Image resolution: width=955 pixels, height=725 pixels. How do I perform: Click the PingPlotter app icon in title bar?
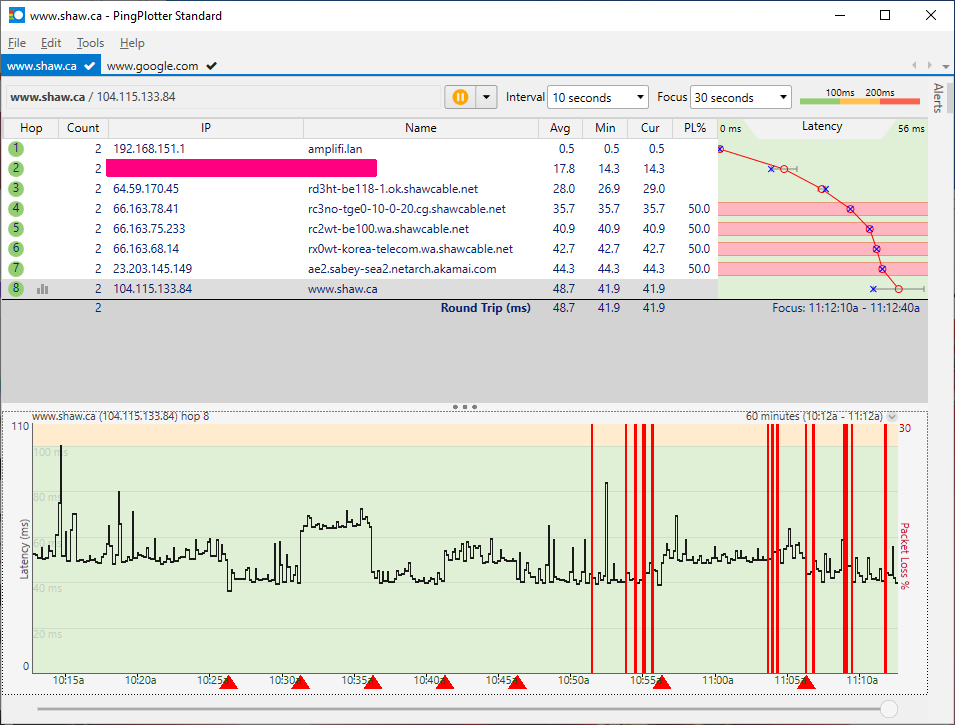tap(16, 15)
